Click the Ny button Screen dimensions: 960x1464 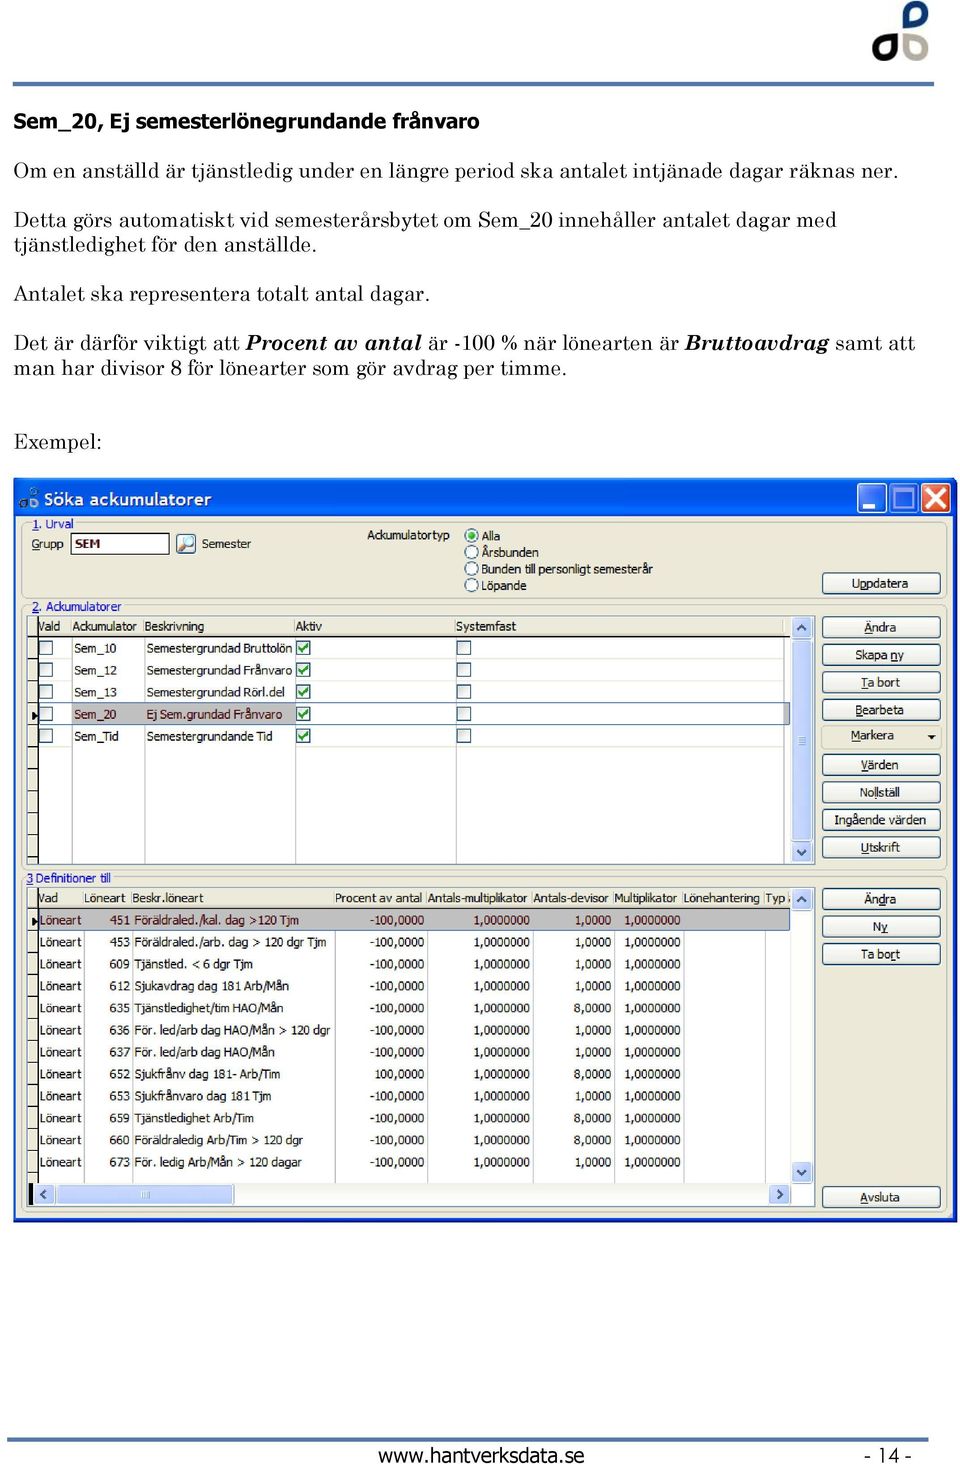click(881, 927)
